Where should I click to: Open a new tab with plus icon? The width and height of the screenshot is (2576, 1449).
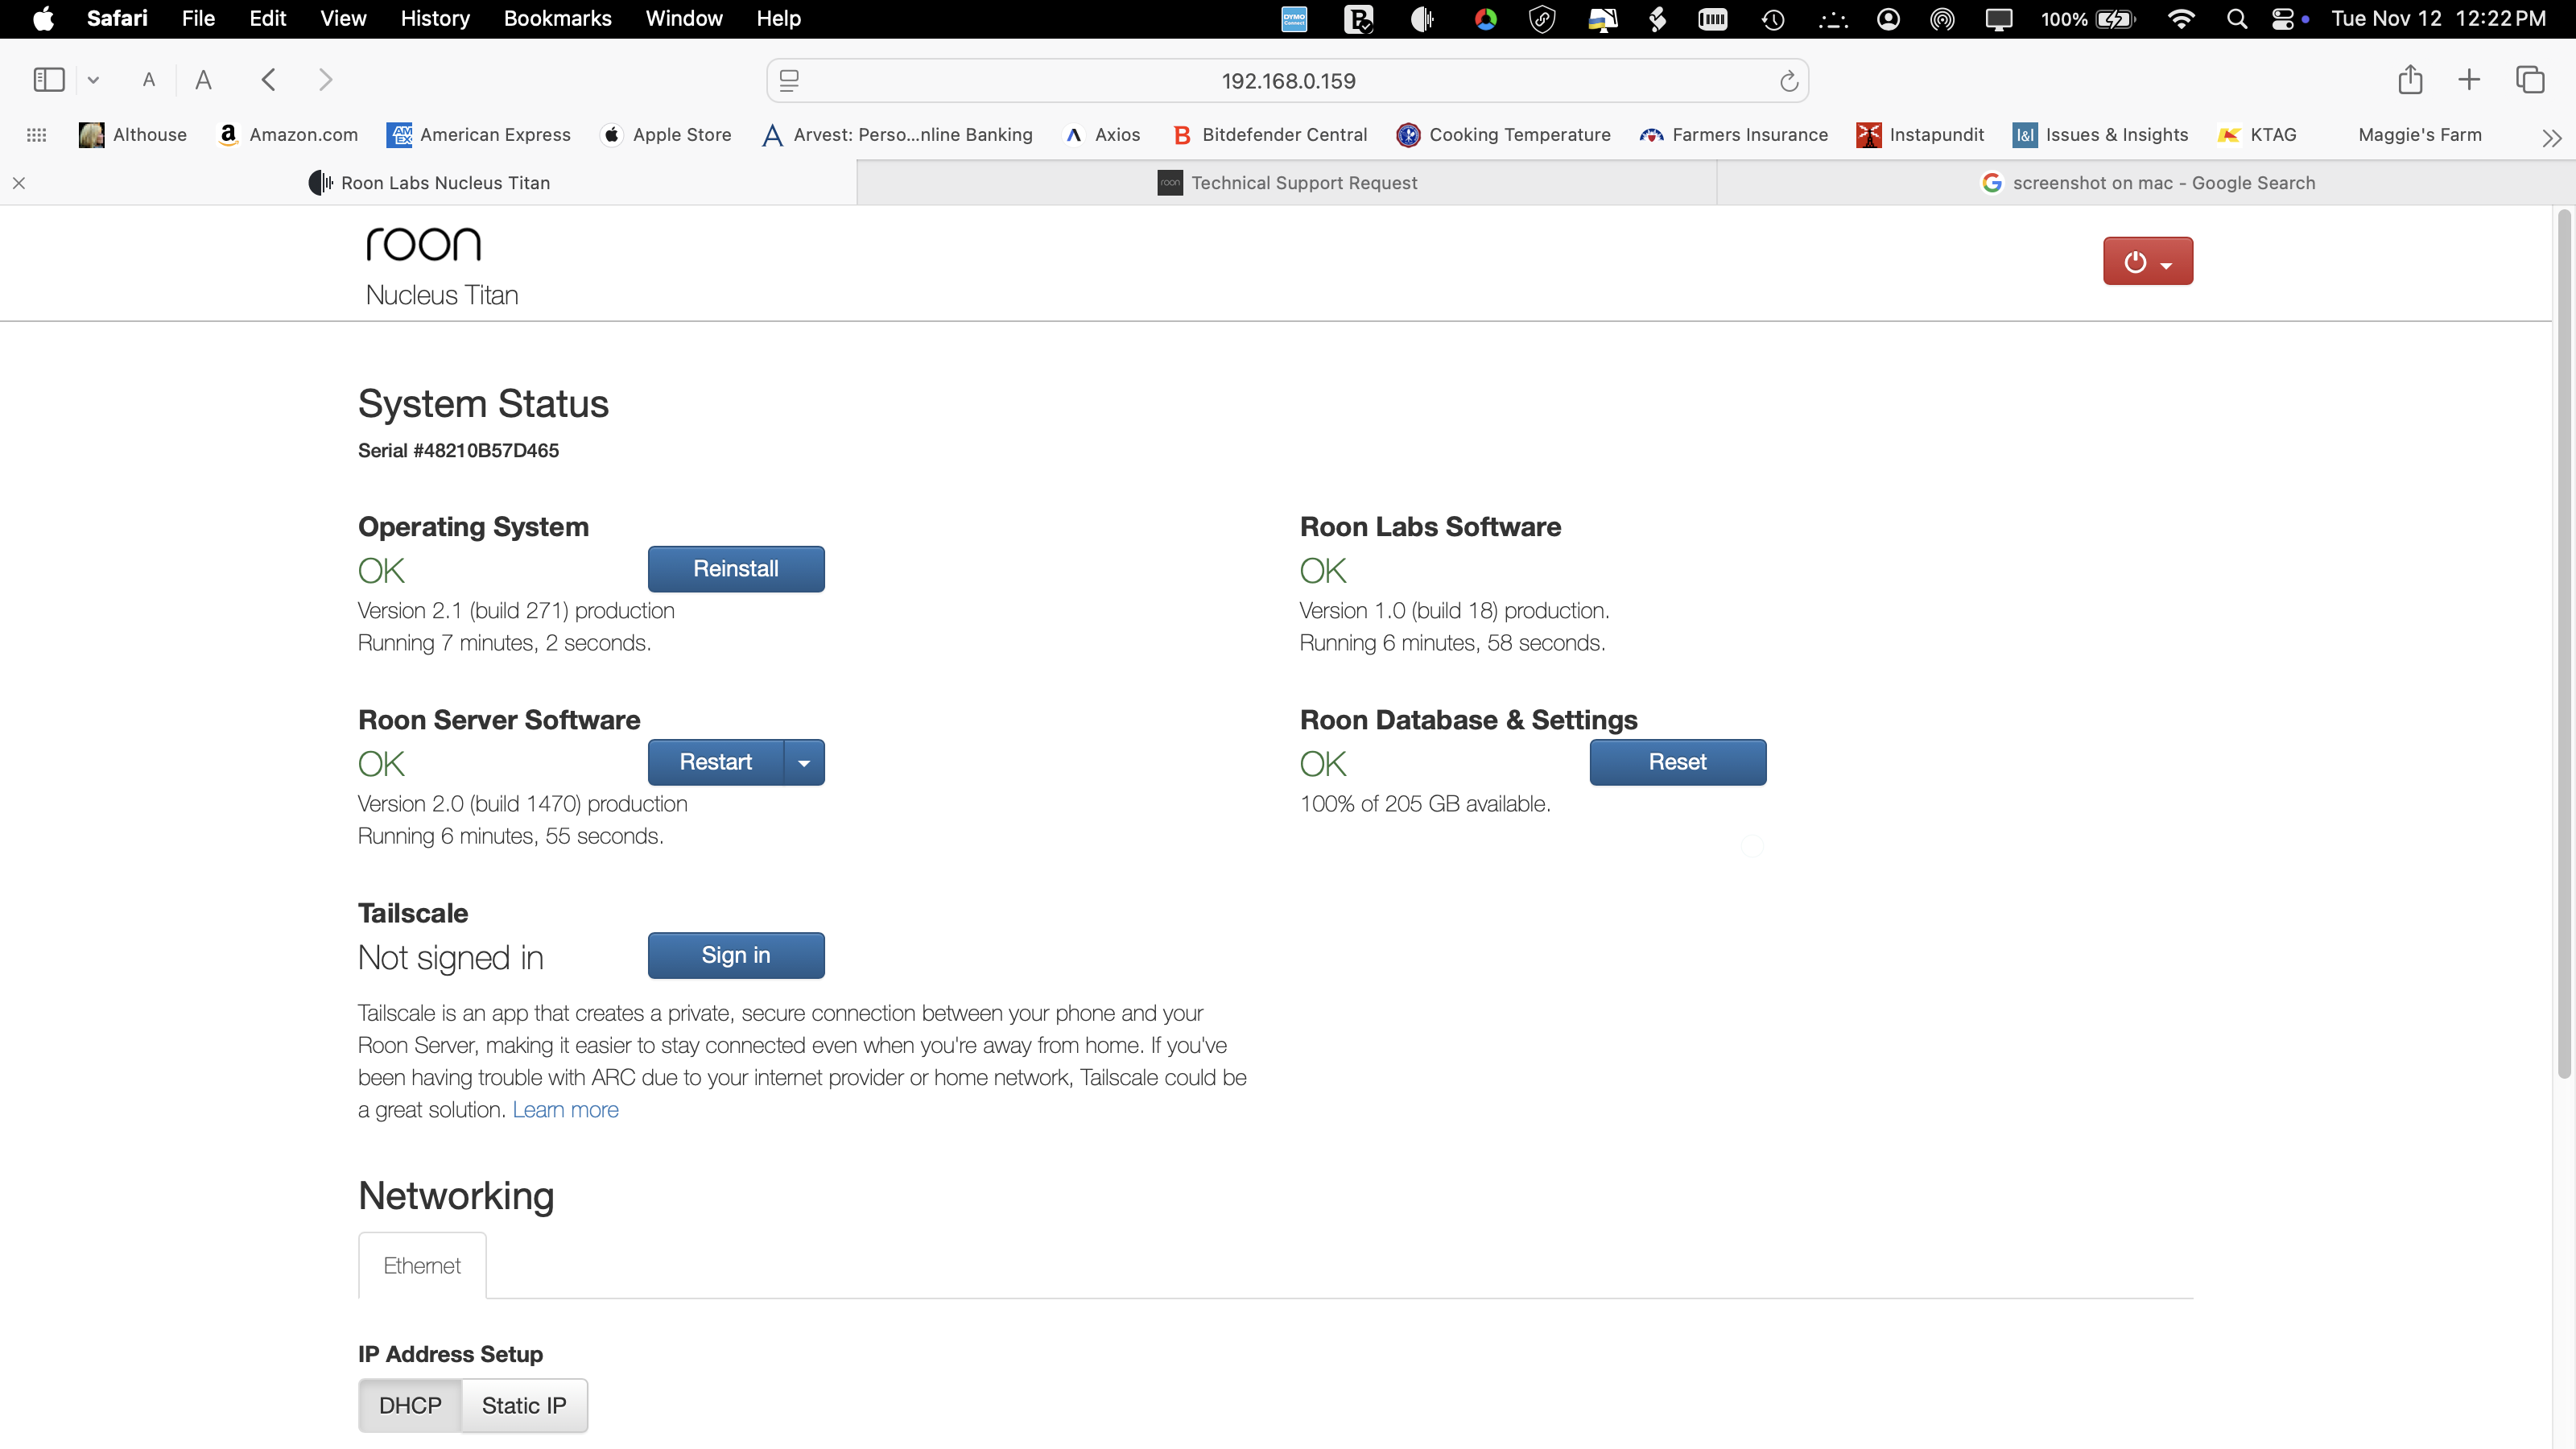[x=2469, y=80]
